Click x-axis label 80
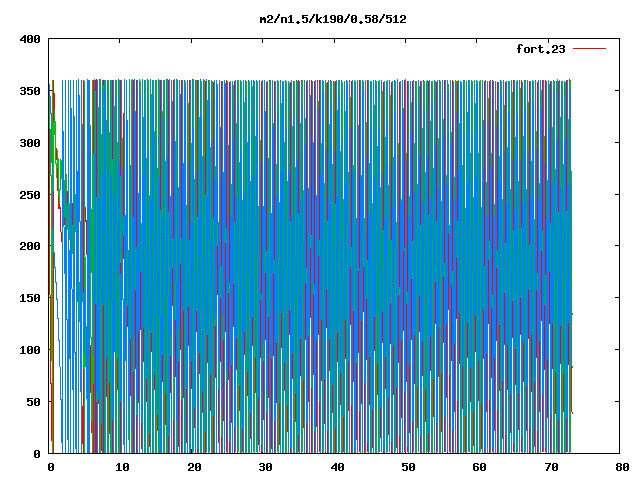640x480 pixels. point(622,467)
